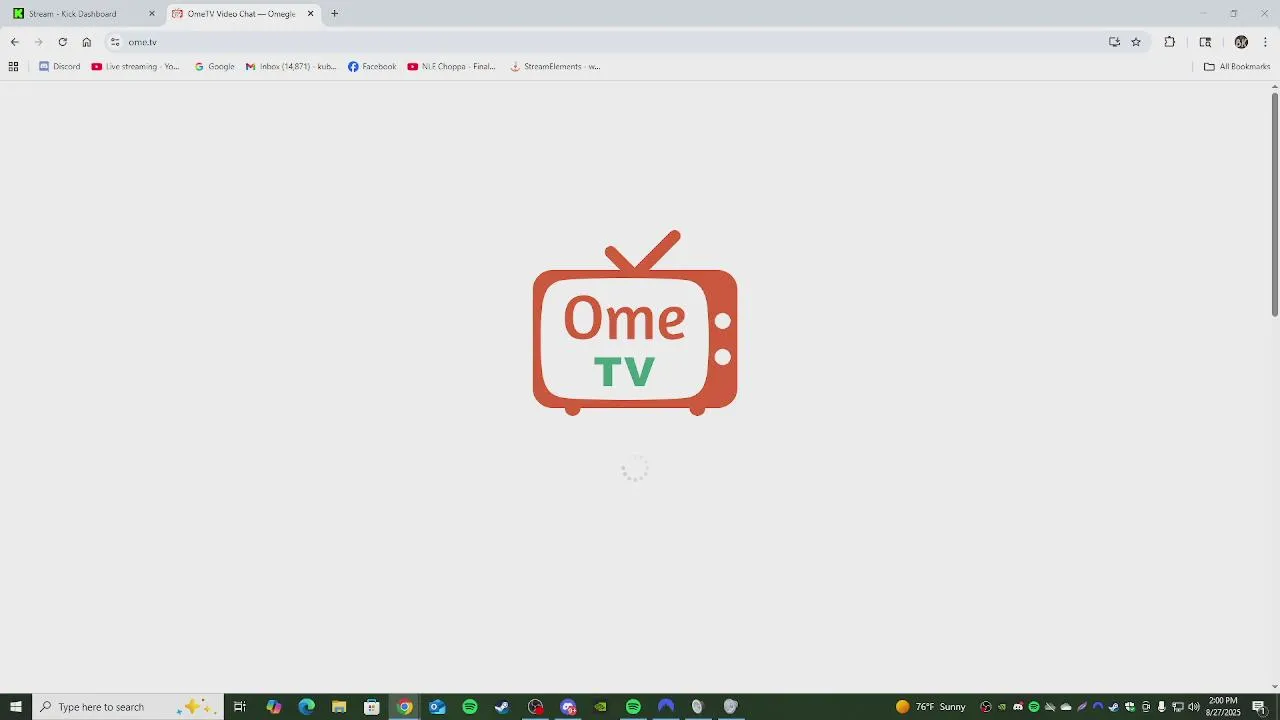Open the All Bookmarks folder

pos(1237,67)
